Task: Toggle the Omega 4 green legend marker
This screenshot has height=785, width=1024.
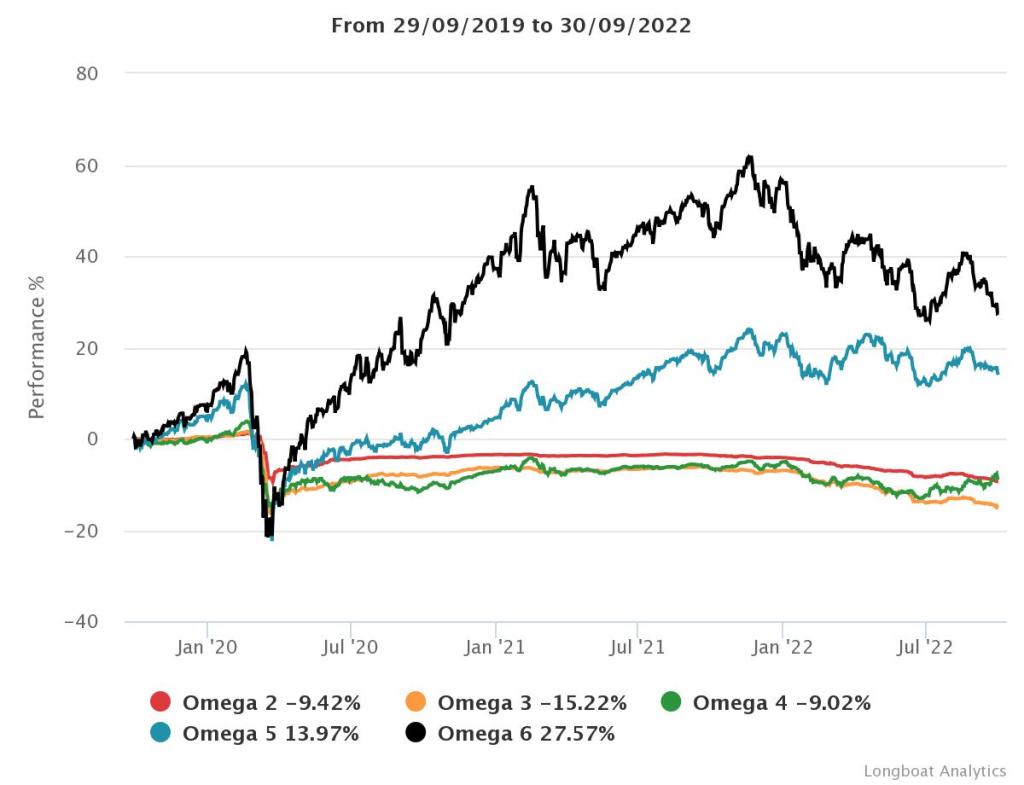Action: 672,703
